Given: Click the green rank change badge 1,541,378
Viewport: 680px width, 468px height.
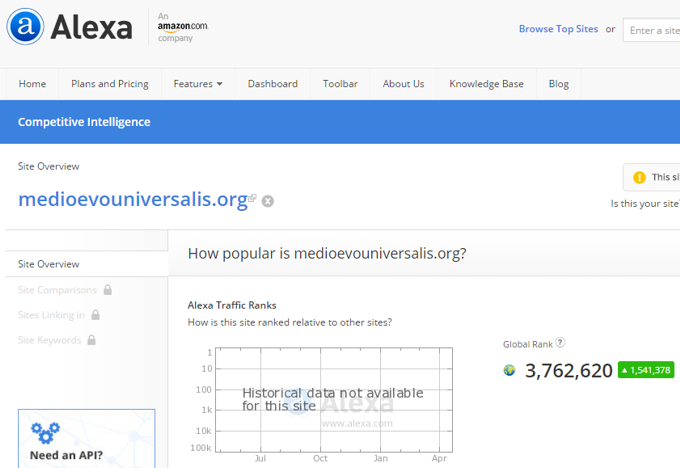Looking at the screenshot, I should click(646, 370).
